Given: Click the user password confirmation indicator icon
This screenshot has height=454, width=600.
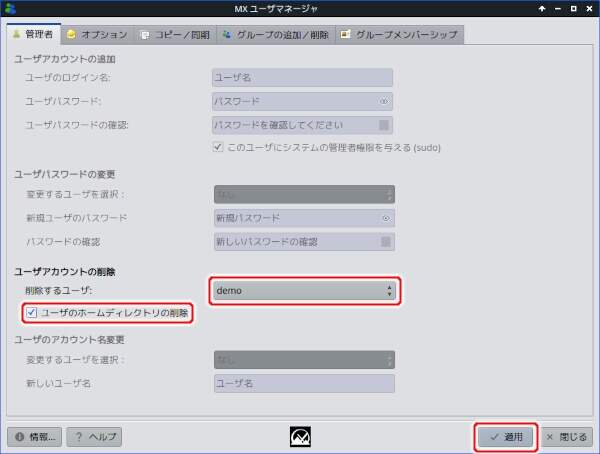Looking at the screenshot, I should pyautogui.click(x=384, y=125).
